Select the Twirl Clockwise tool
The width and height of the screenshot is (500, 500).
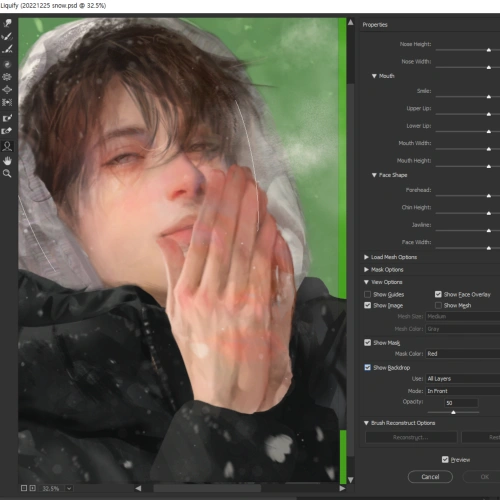tap(7, 64)
